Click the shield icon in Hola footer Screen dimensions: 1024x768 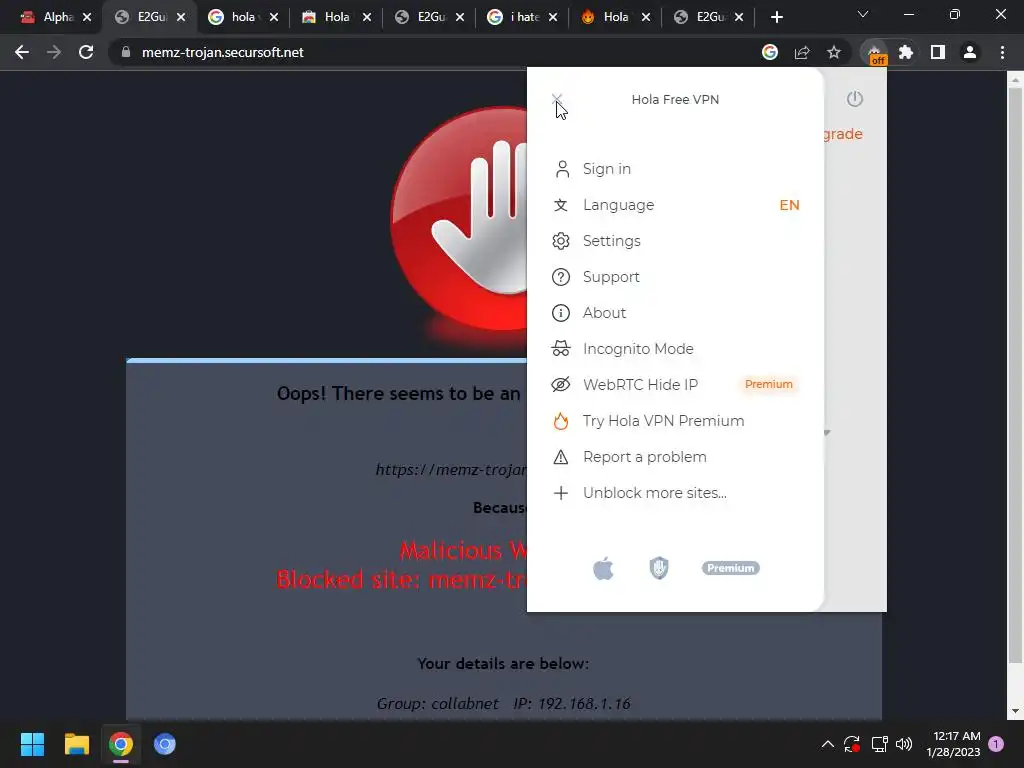(x=659, y=568)
